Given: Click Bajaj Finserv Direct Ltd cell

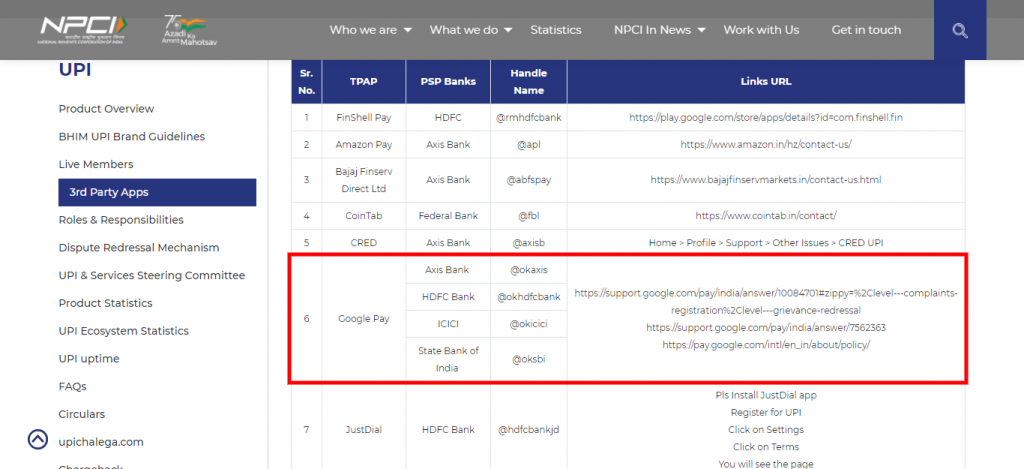Looking at the screenshot, I should tap(364, 179).
